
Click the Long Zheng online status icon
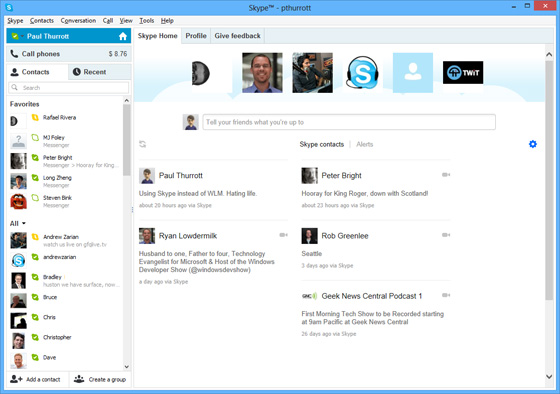pos(35,178)
